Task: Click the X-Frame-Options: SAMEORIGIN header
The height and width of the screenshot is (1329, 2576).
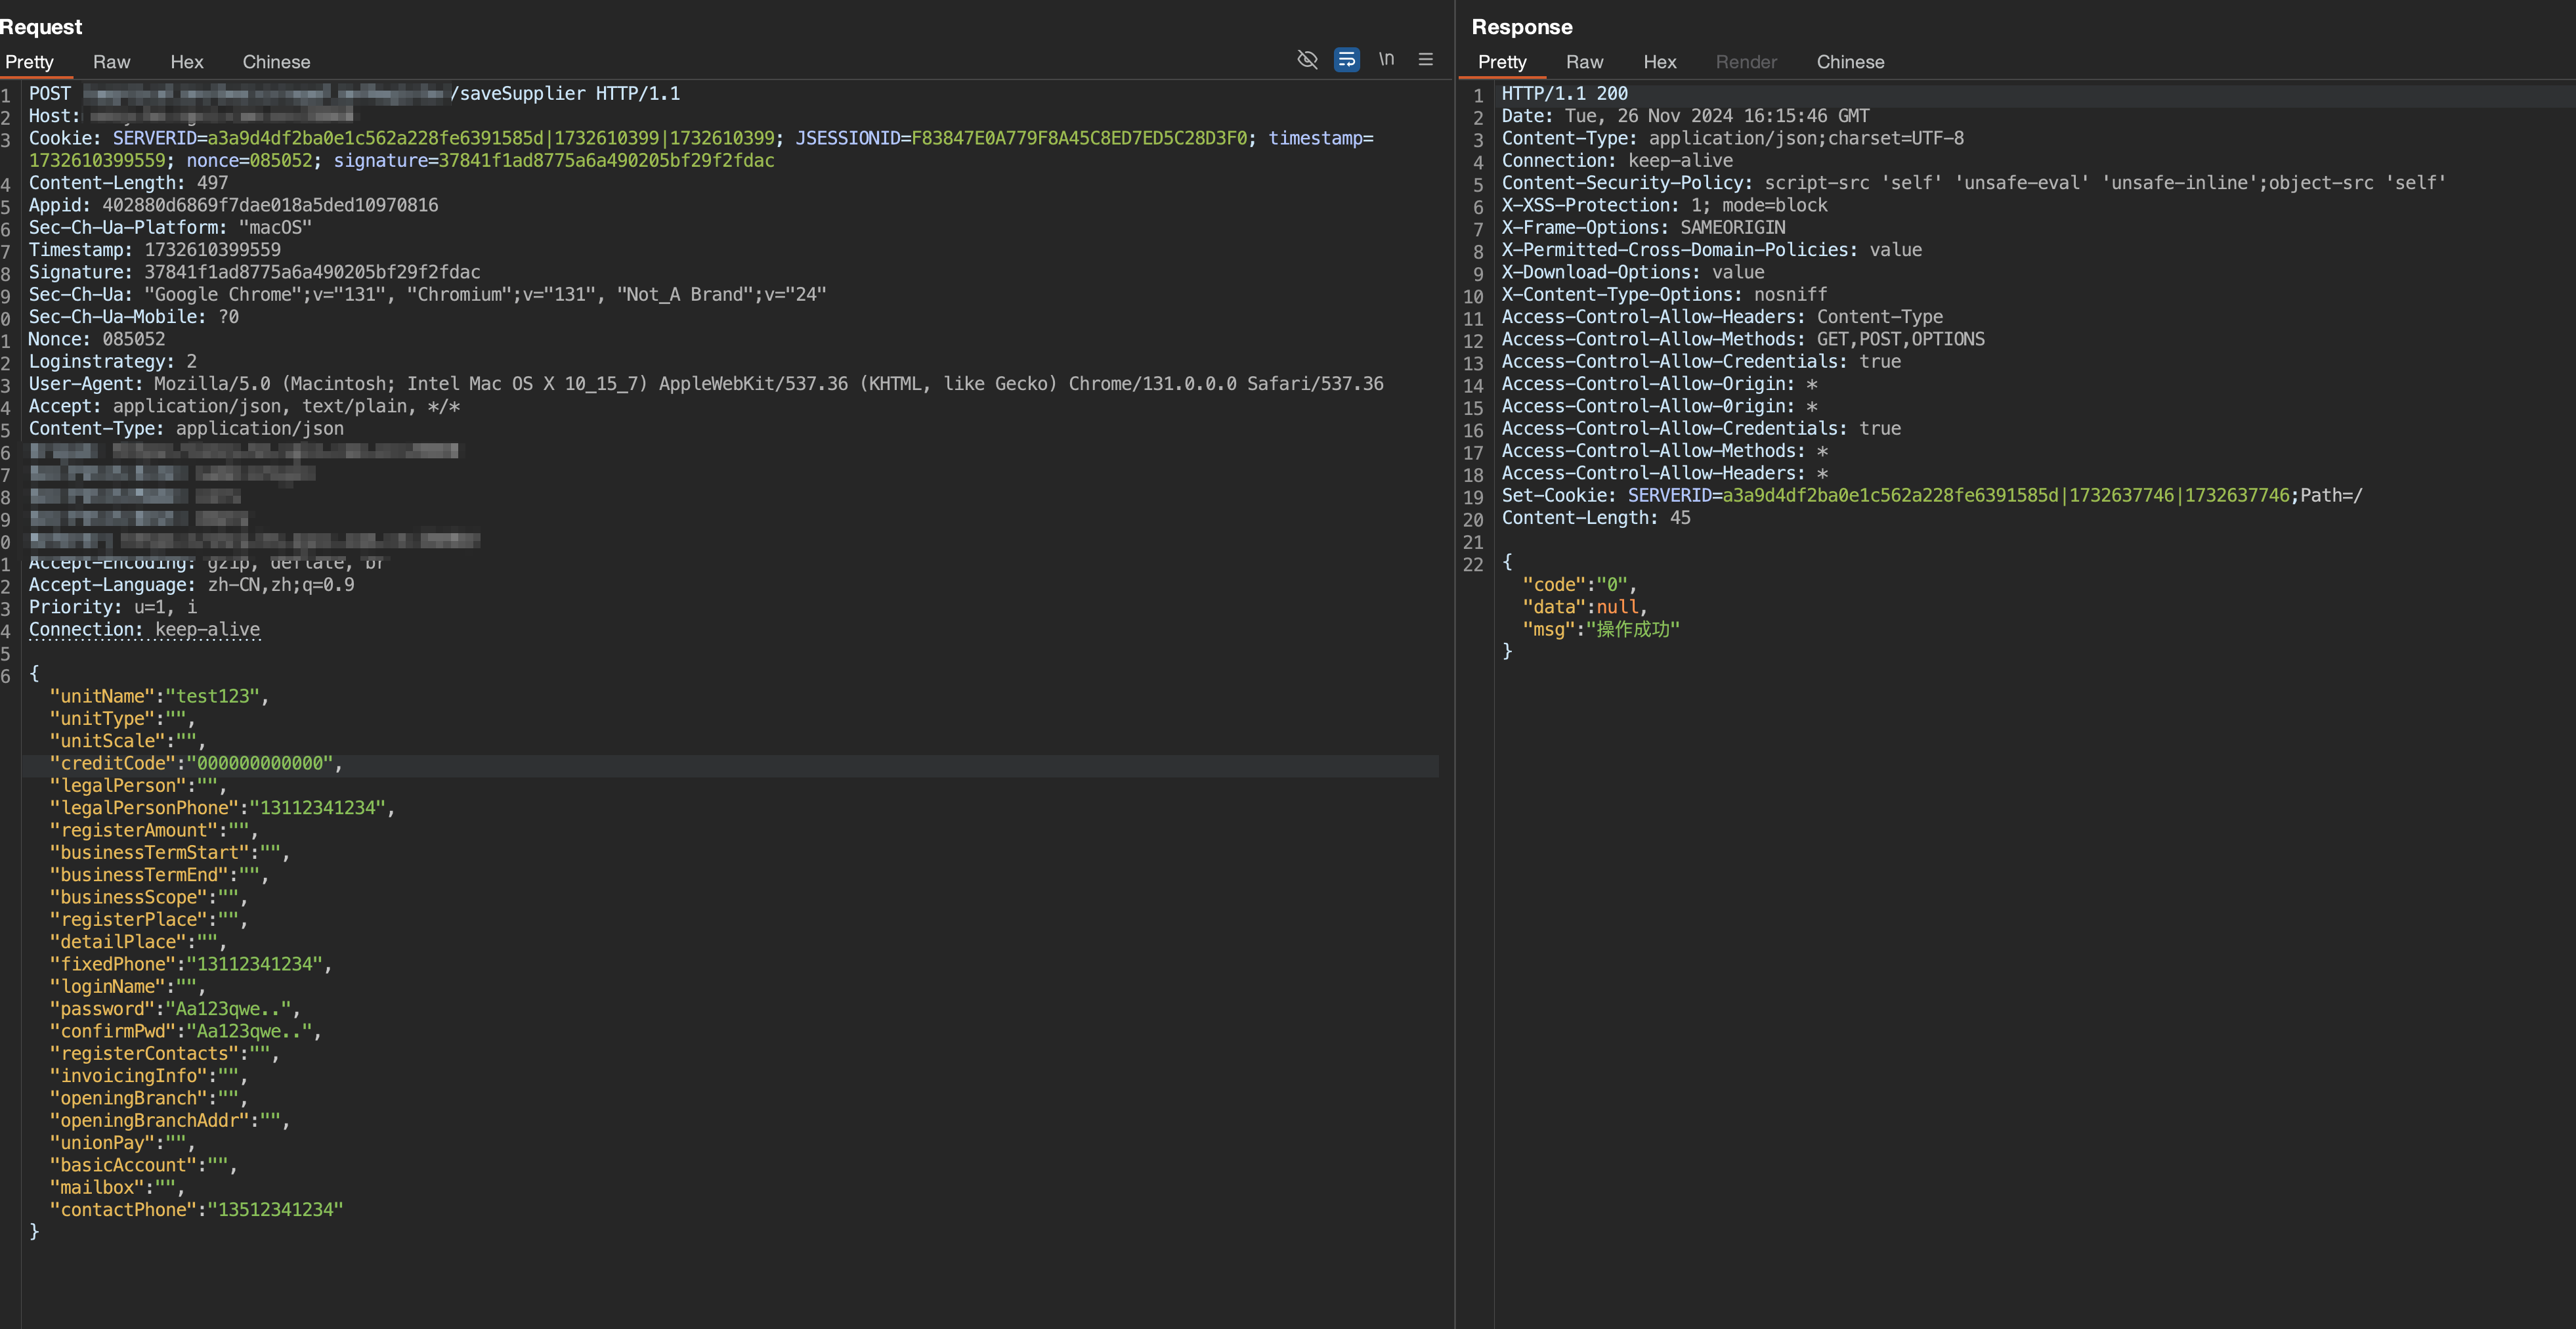Action: coord(1643,228)
